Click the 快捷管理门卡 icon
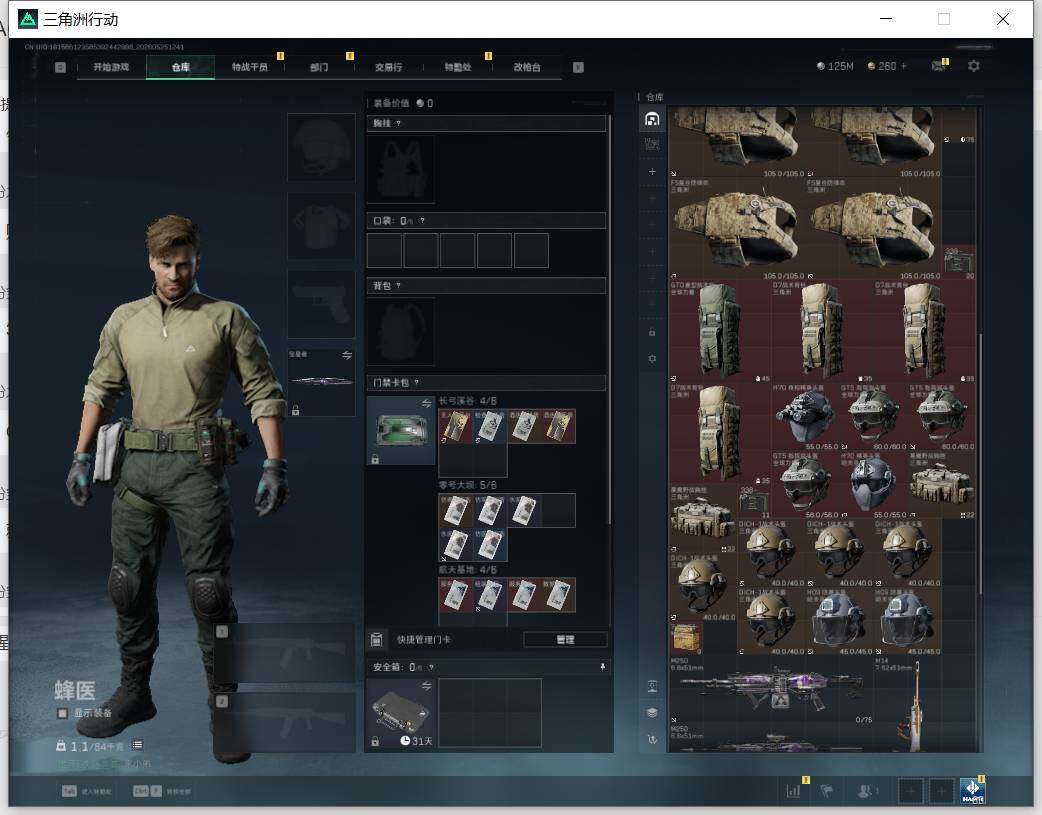Image resolution: width=1042 pixels, height=815 pixels. click(x=376, y=640)
